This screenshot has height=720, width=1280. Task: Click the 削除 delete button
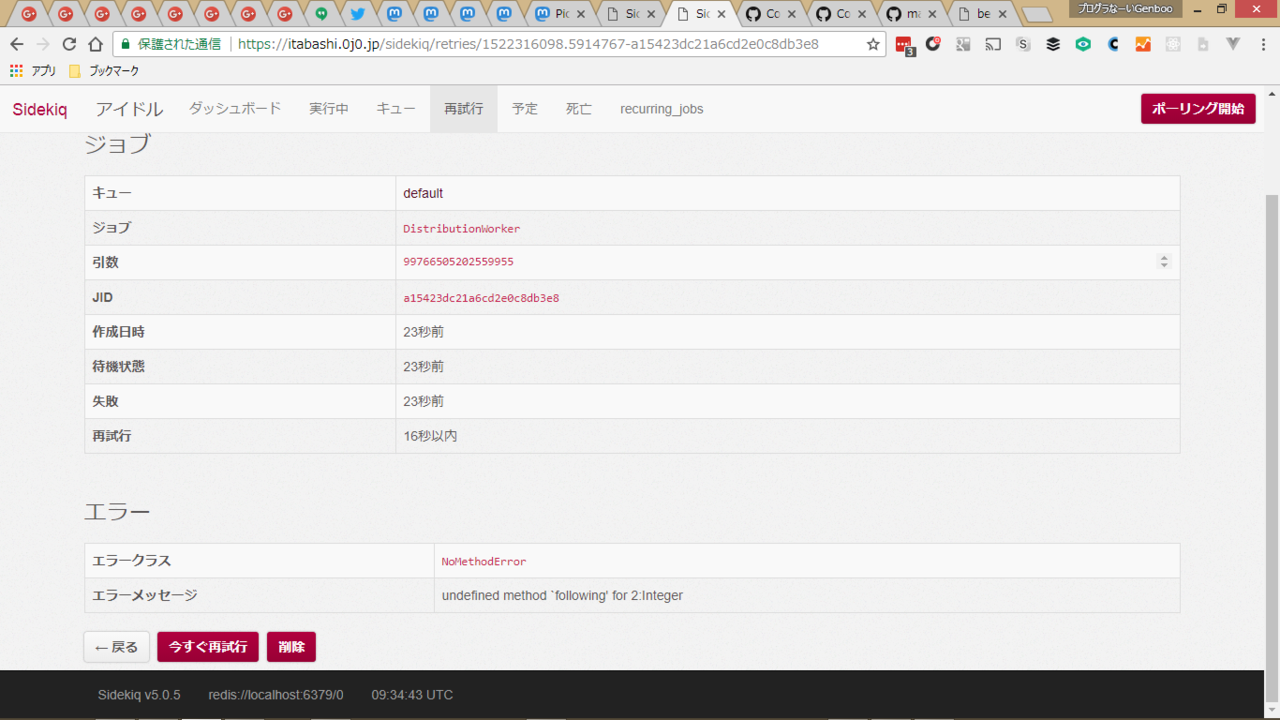291,647
